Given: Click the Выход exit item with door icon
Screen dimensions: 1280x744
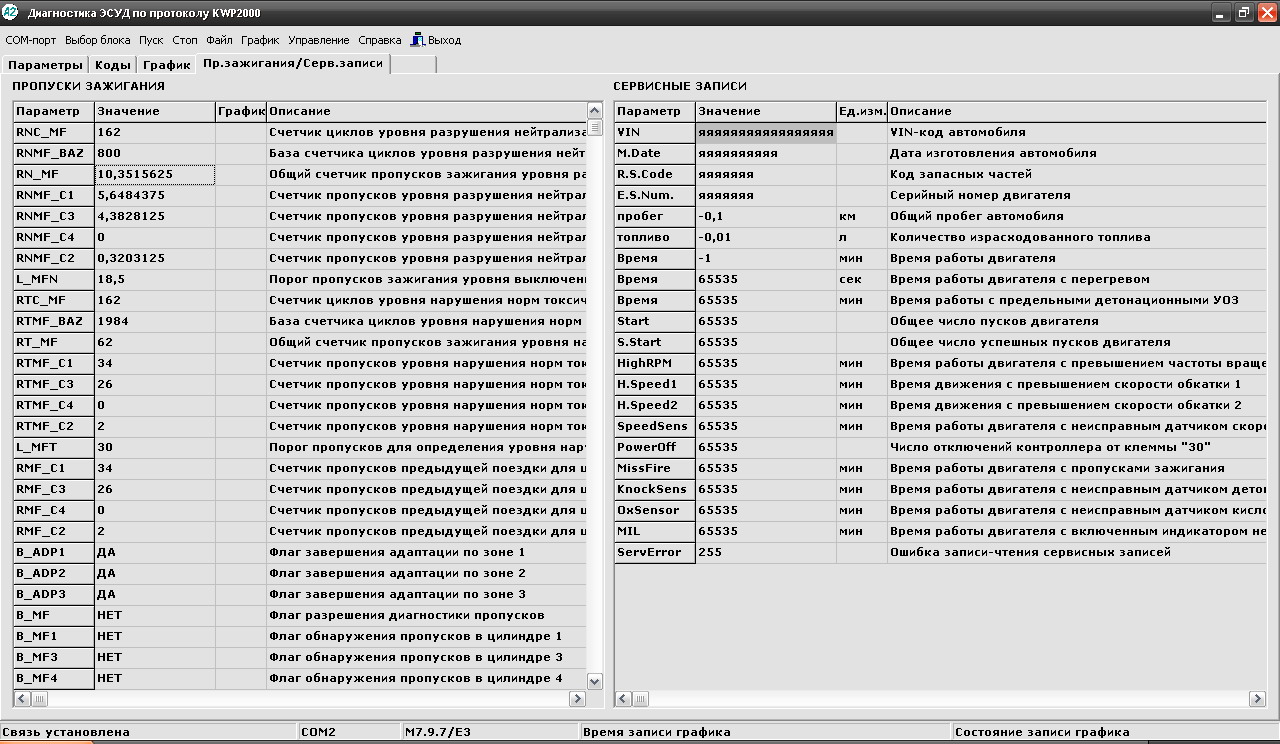Looking at the screenshot, I should [436, 40].
